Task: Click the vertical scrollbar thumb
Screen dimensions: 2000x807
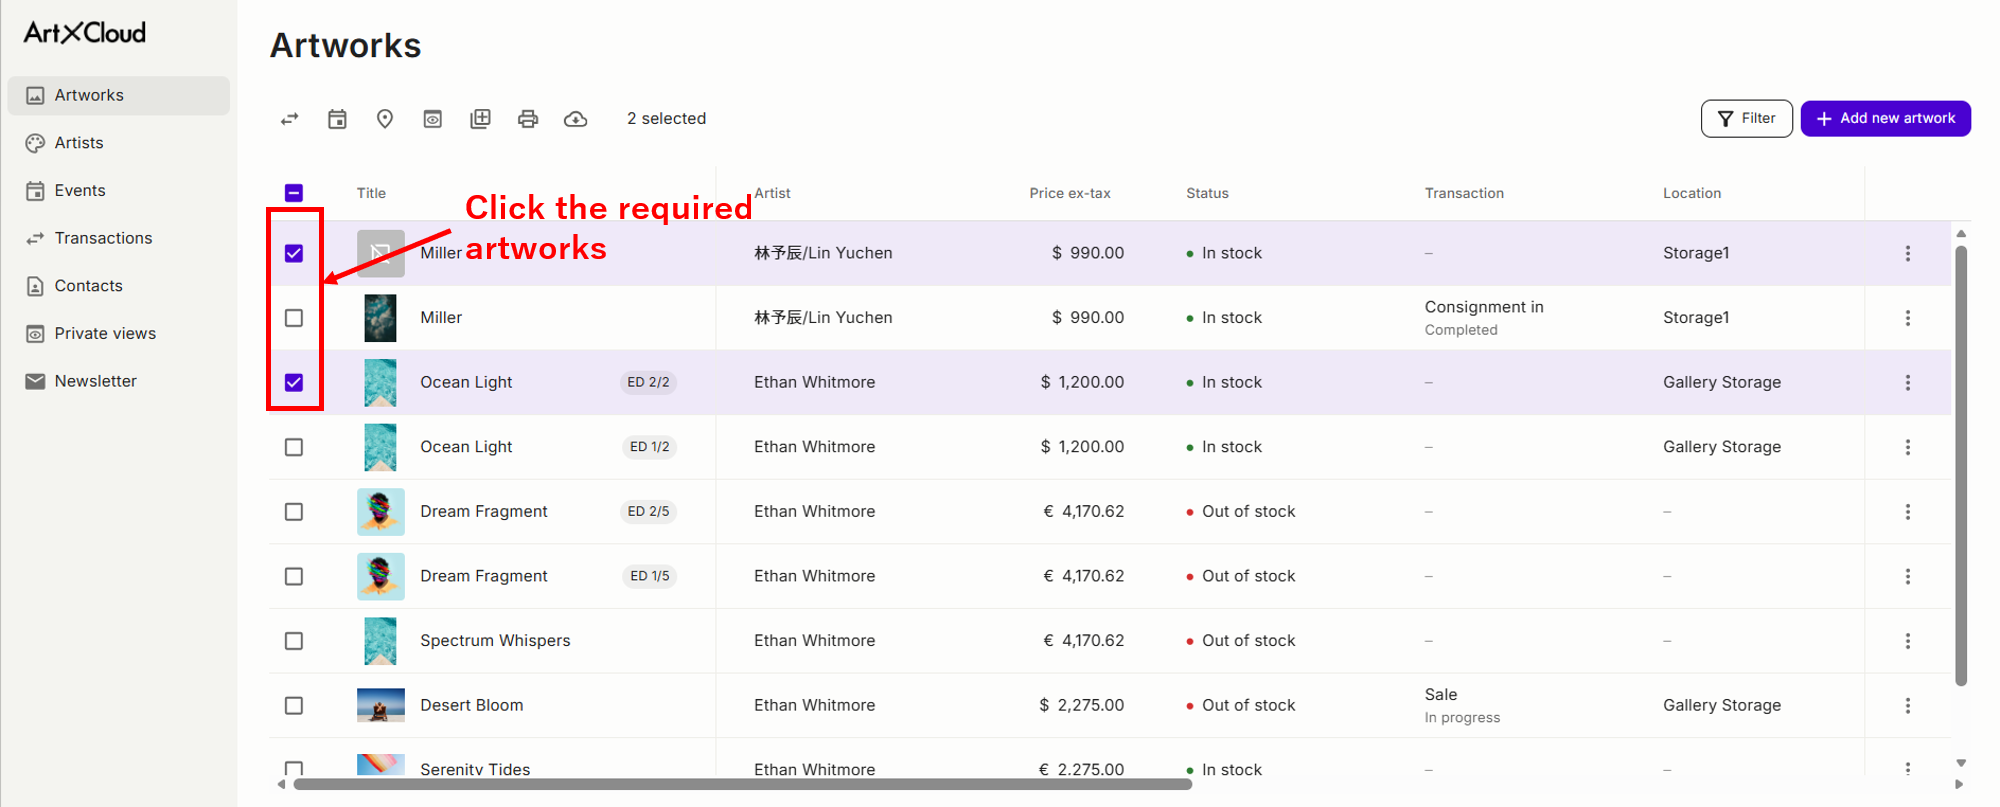Action: pyautogui.click(x=1961, y=465)
